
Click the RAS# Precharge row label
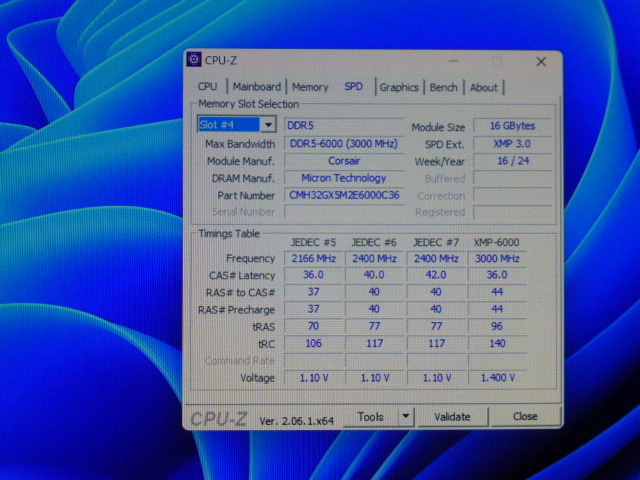[x=236, y=310]
